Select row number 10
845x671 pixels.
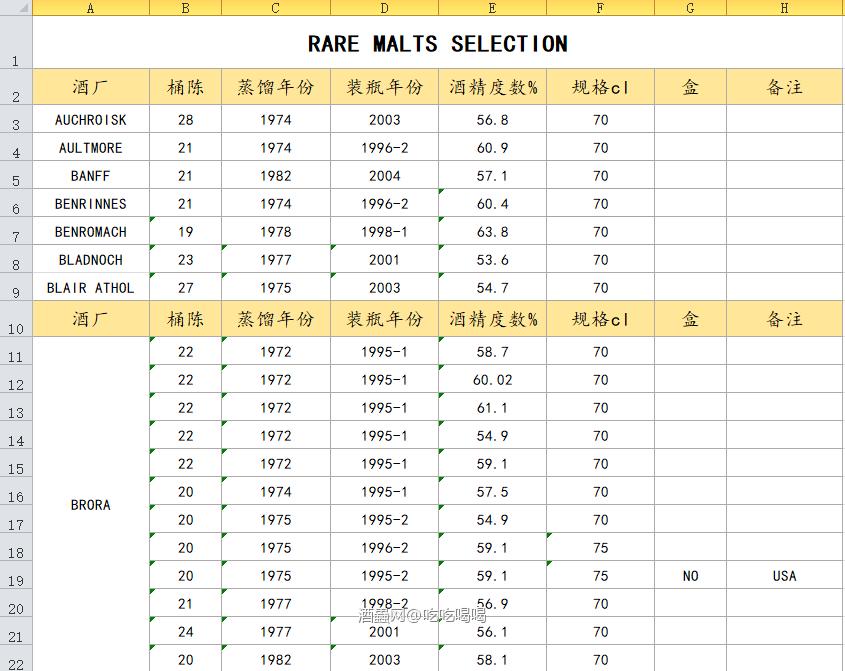[16, 319]
